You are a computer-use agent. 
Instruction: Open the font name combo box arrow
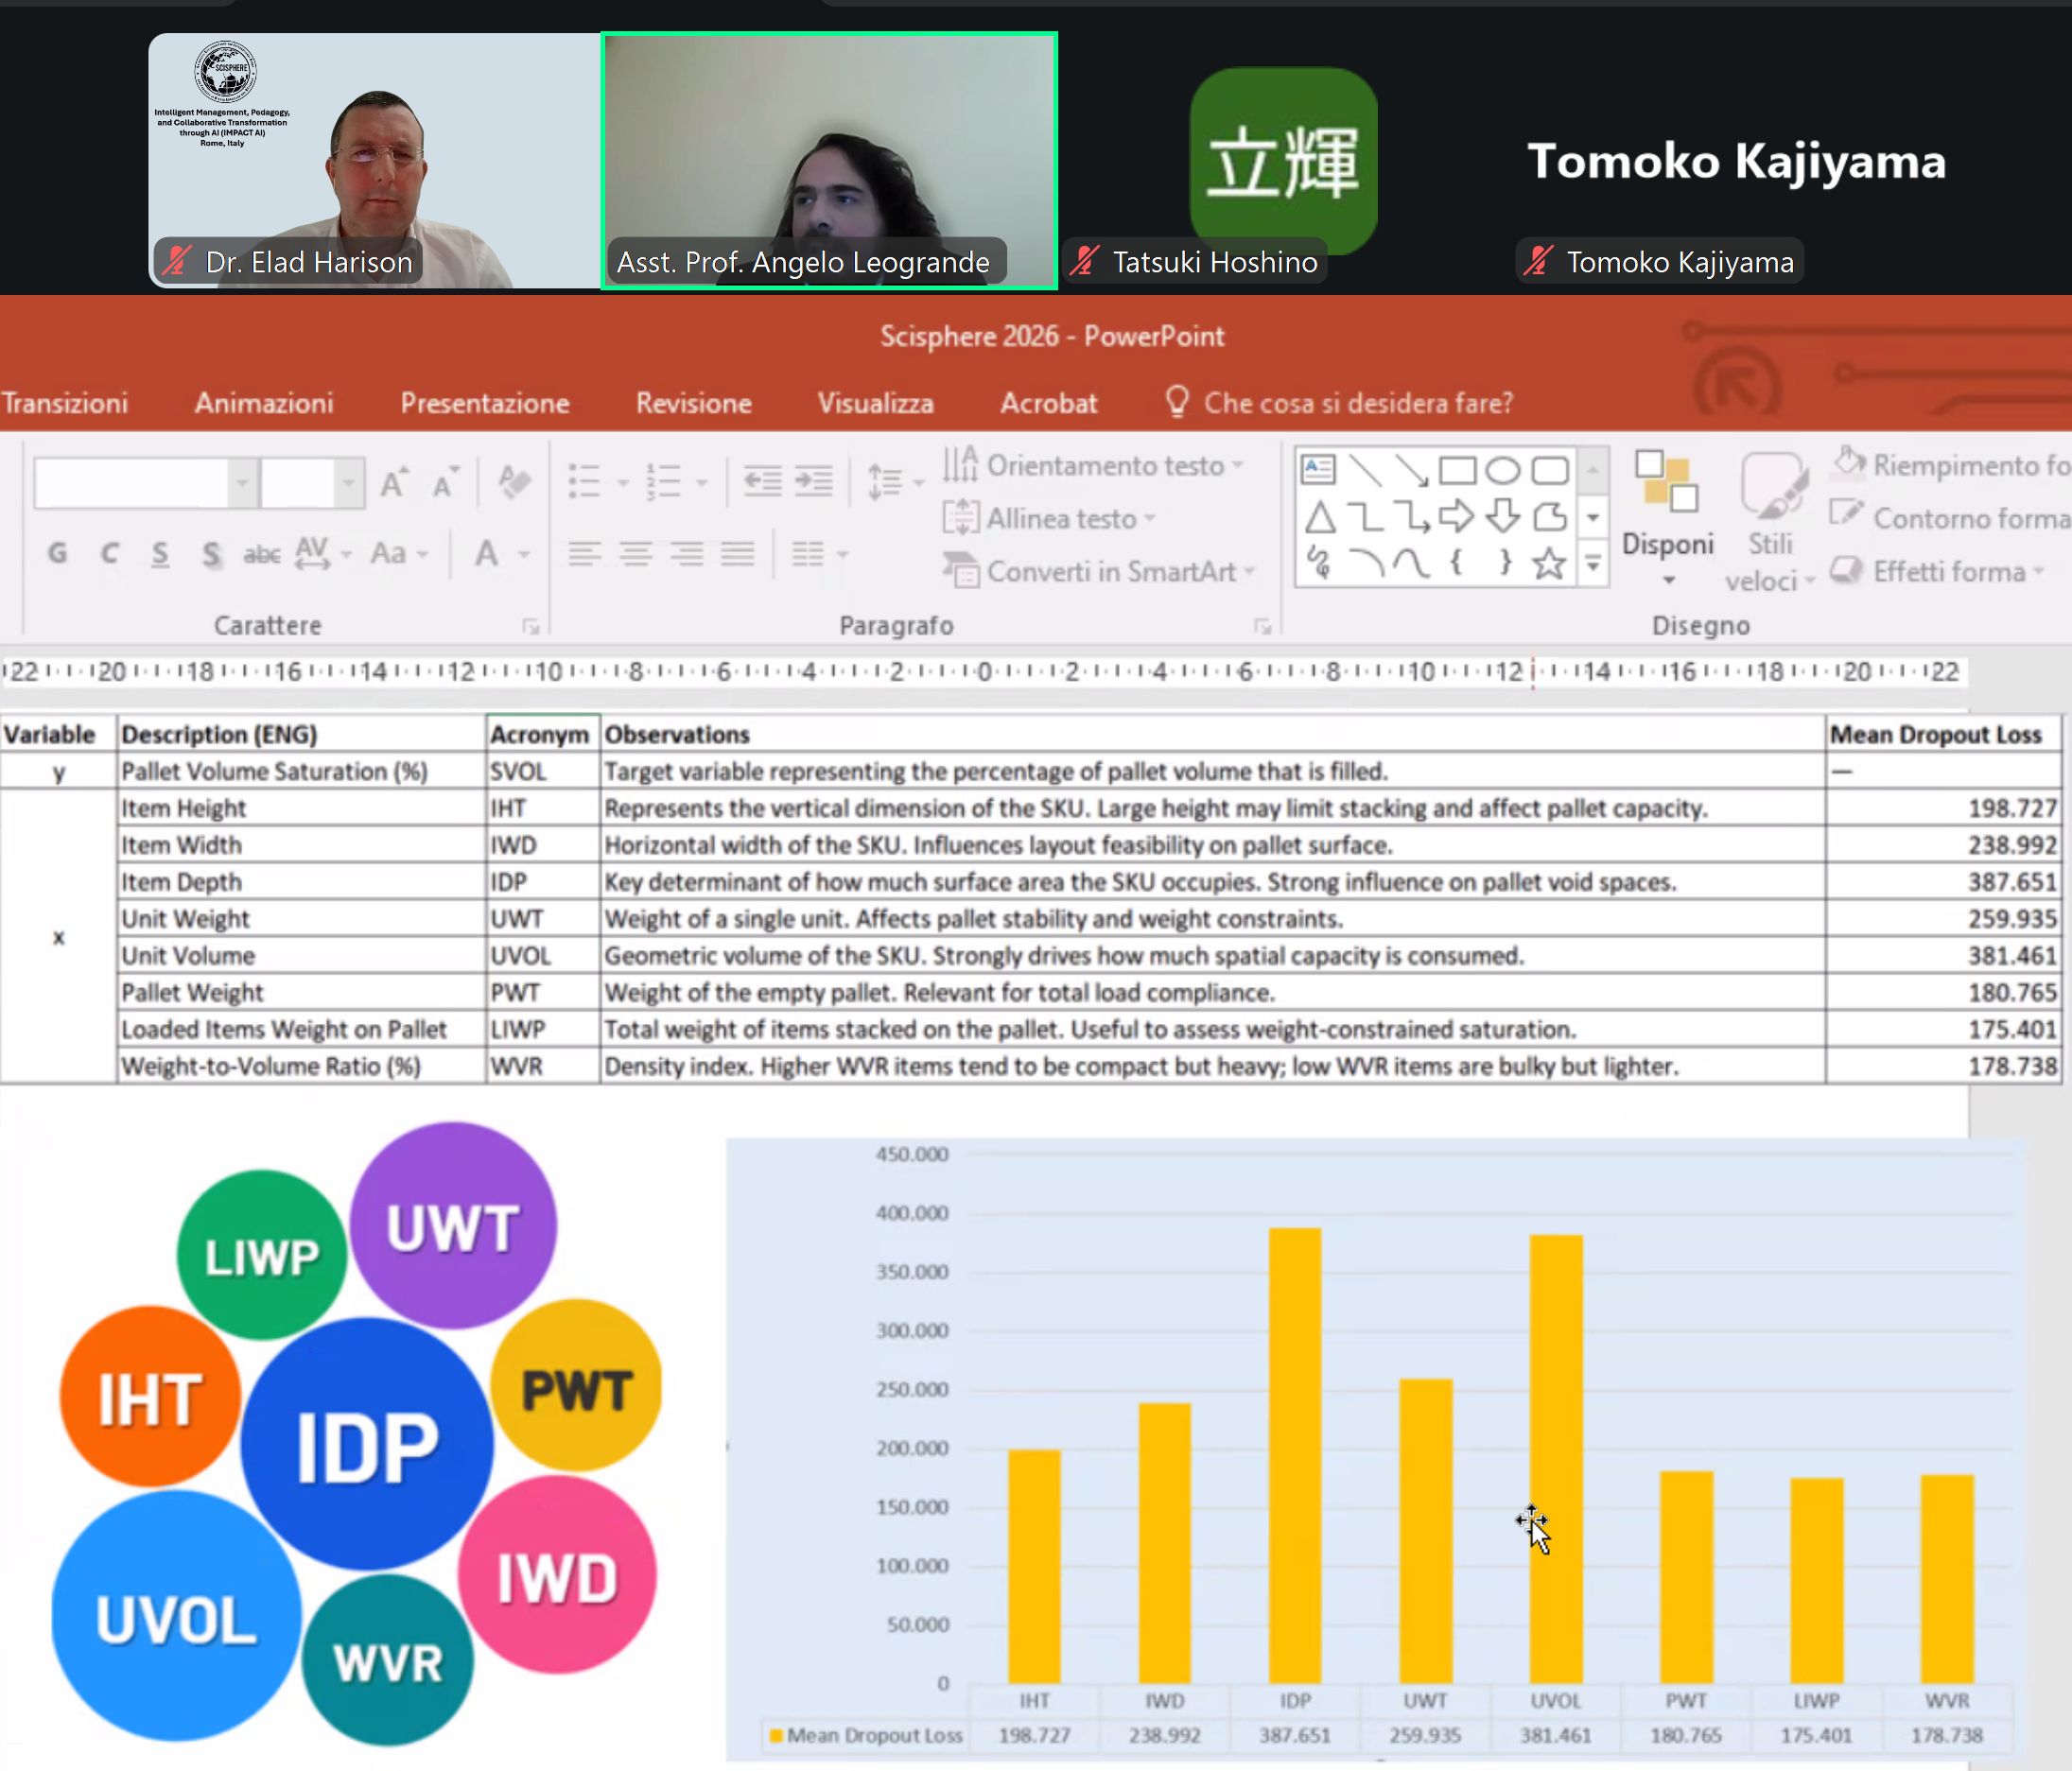coord(242,483)
